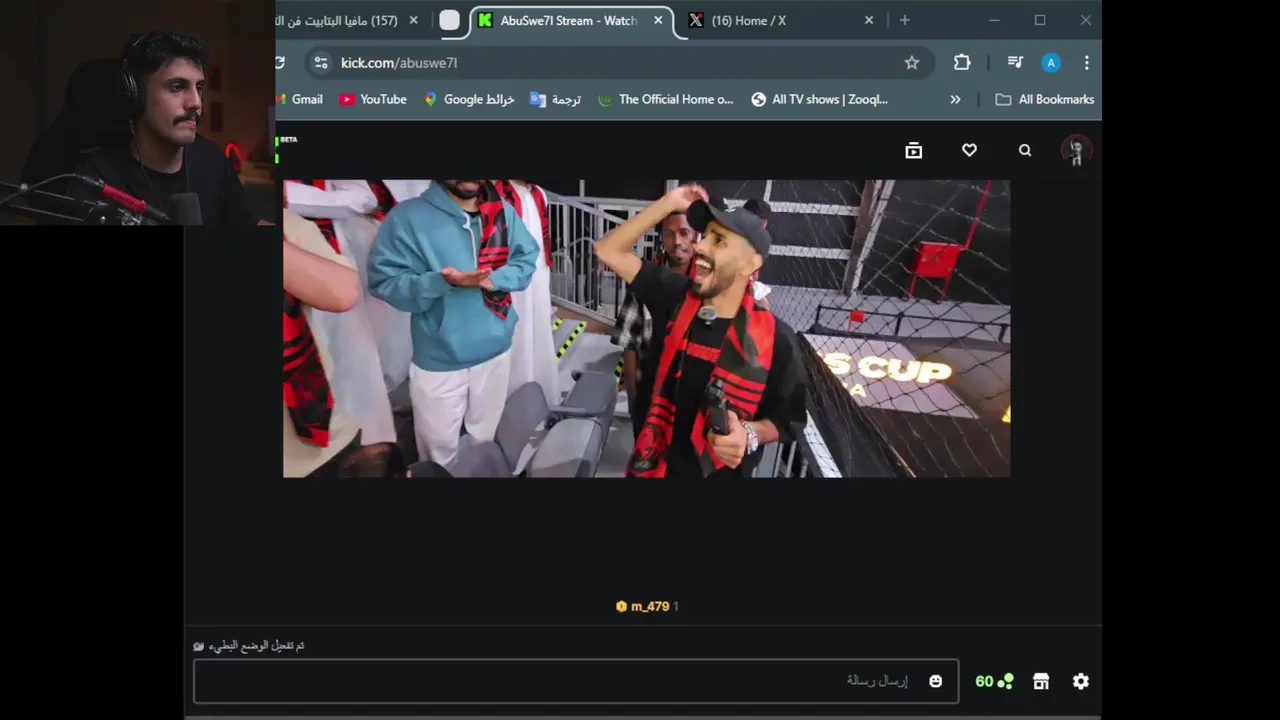1280x720 pixels.
Task: Close the AbuSwe7l Stream tab
Action: click(x=658, y=20)
